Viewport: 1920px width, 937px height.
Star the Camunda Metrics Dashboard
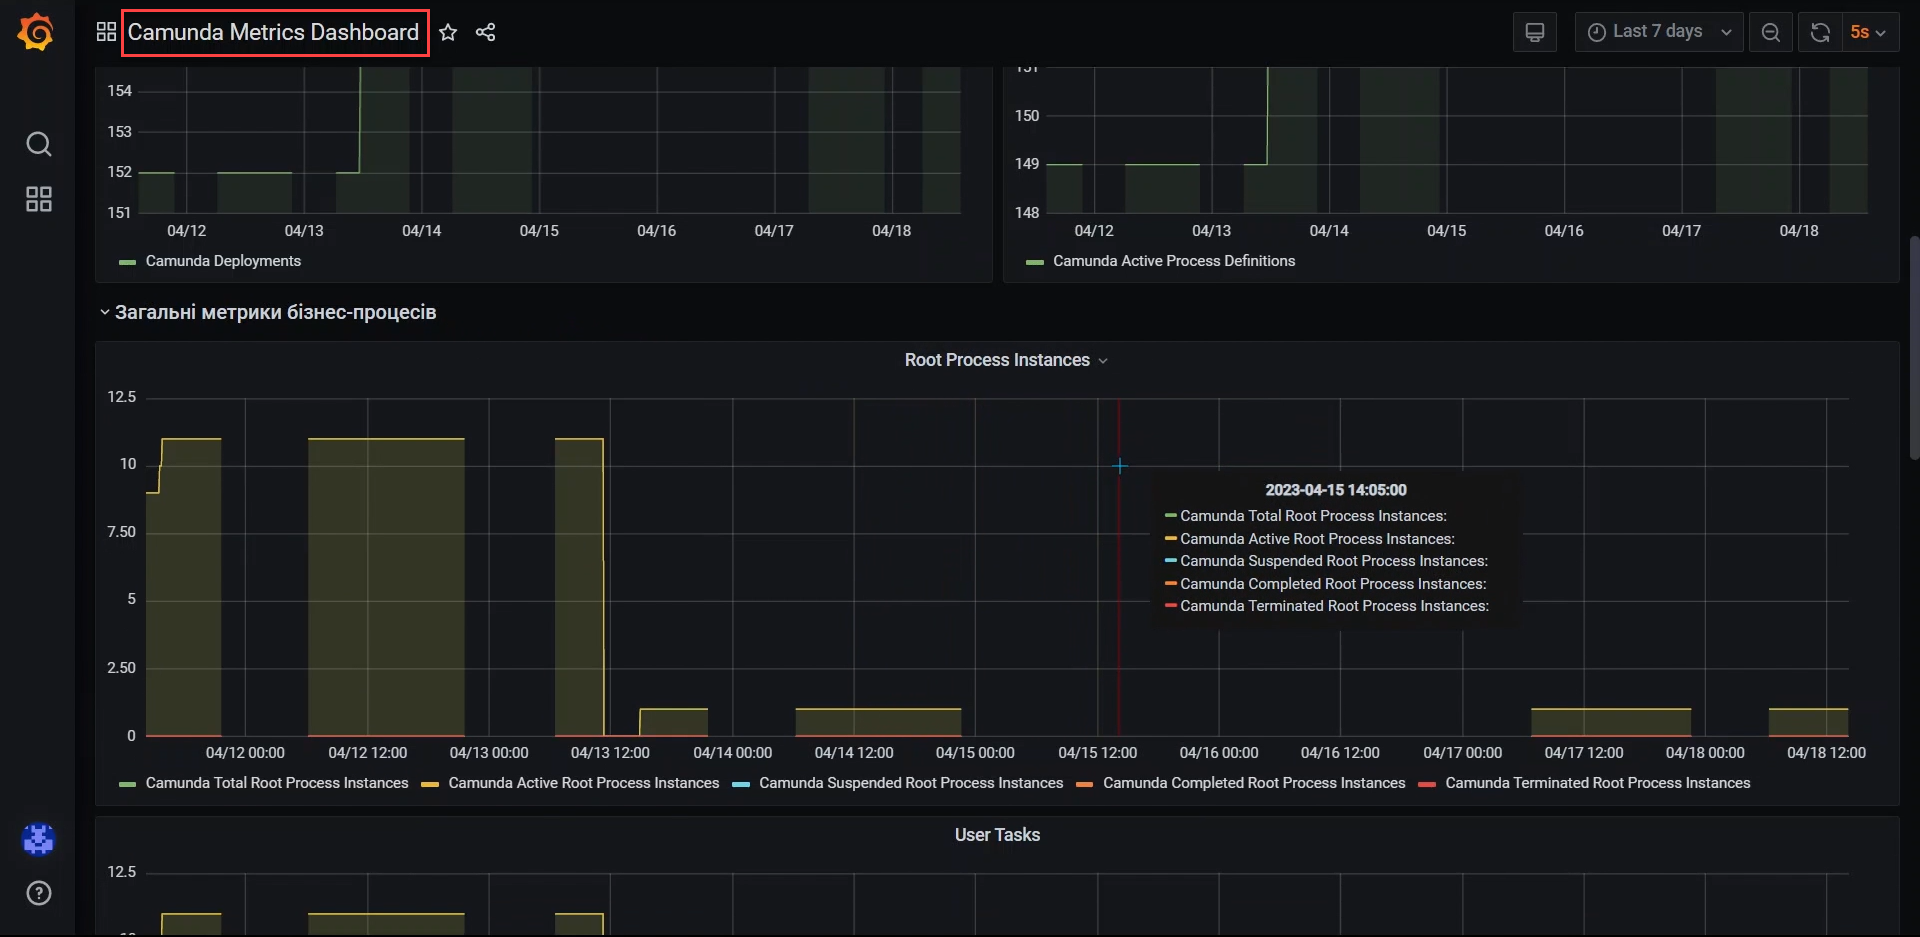(448, 32)
